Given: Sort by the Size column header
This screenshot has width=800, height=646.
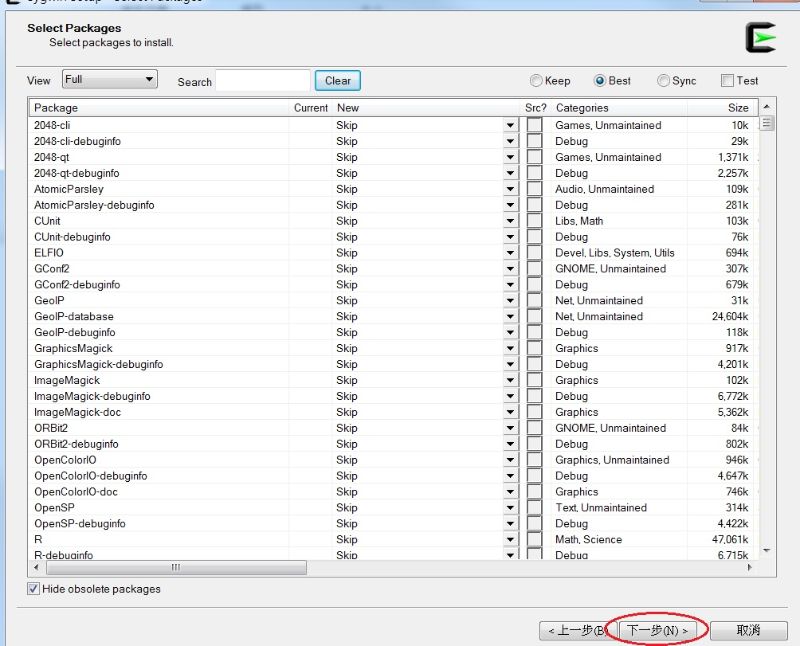Looking at the screenshot, I should [x=723, y=108].
